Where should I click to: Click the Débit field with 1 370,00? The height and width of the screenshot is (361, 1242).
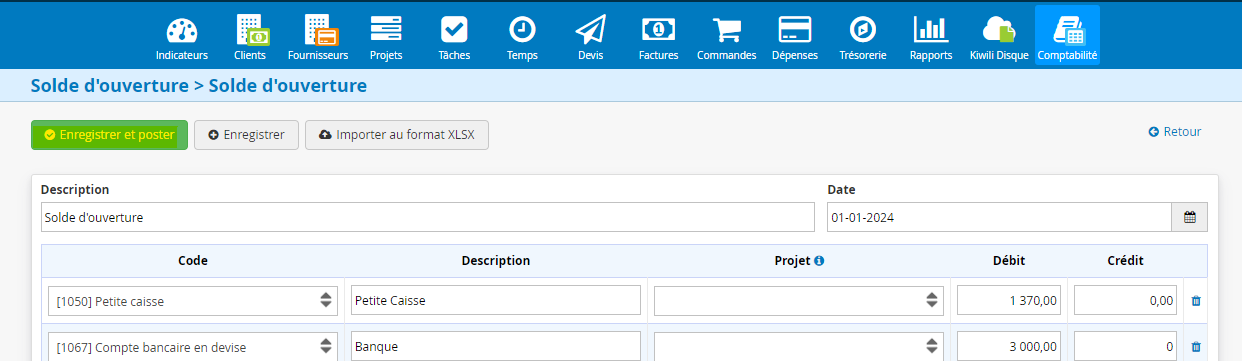pos(1009,300)
